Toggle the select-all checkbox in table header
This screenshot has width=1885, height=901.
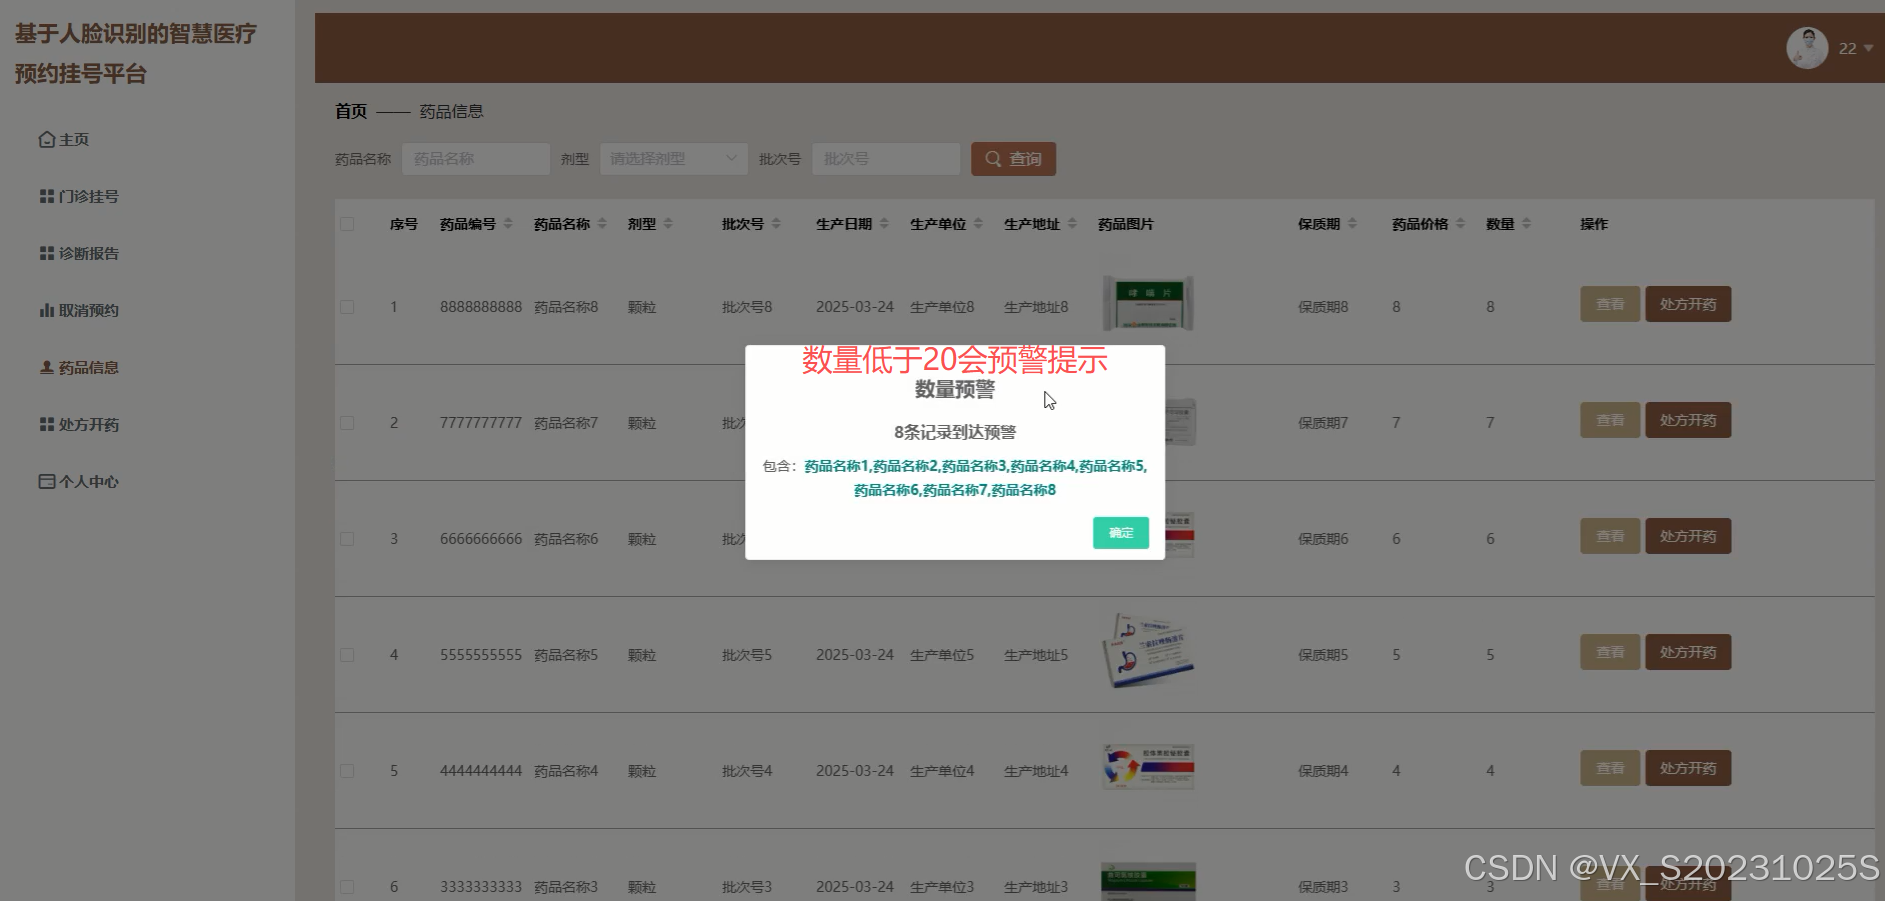coord(347,224)
